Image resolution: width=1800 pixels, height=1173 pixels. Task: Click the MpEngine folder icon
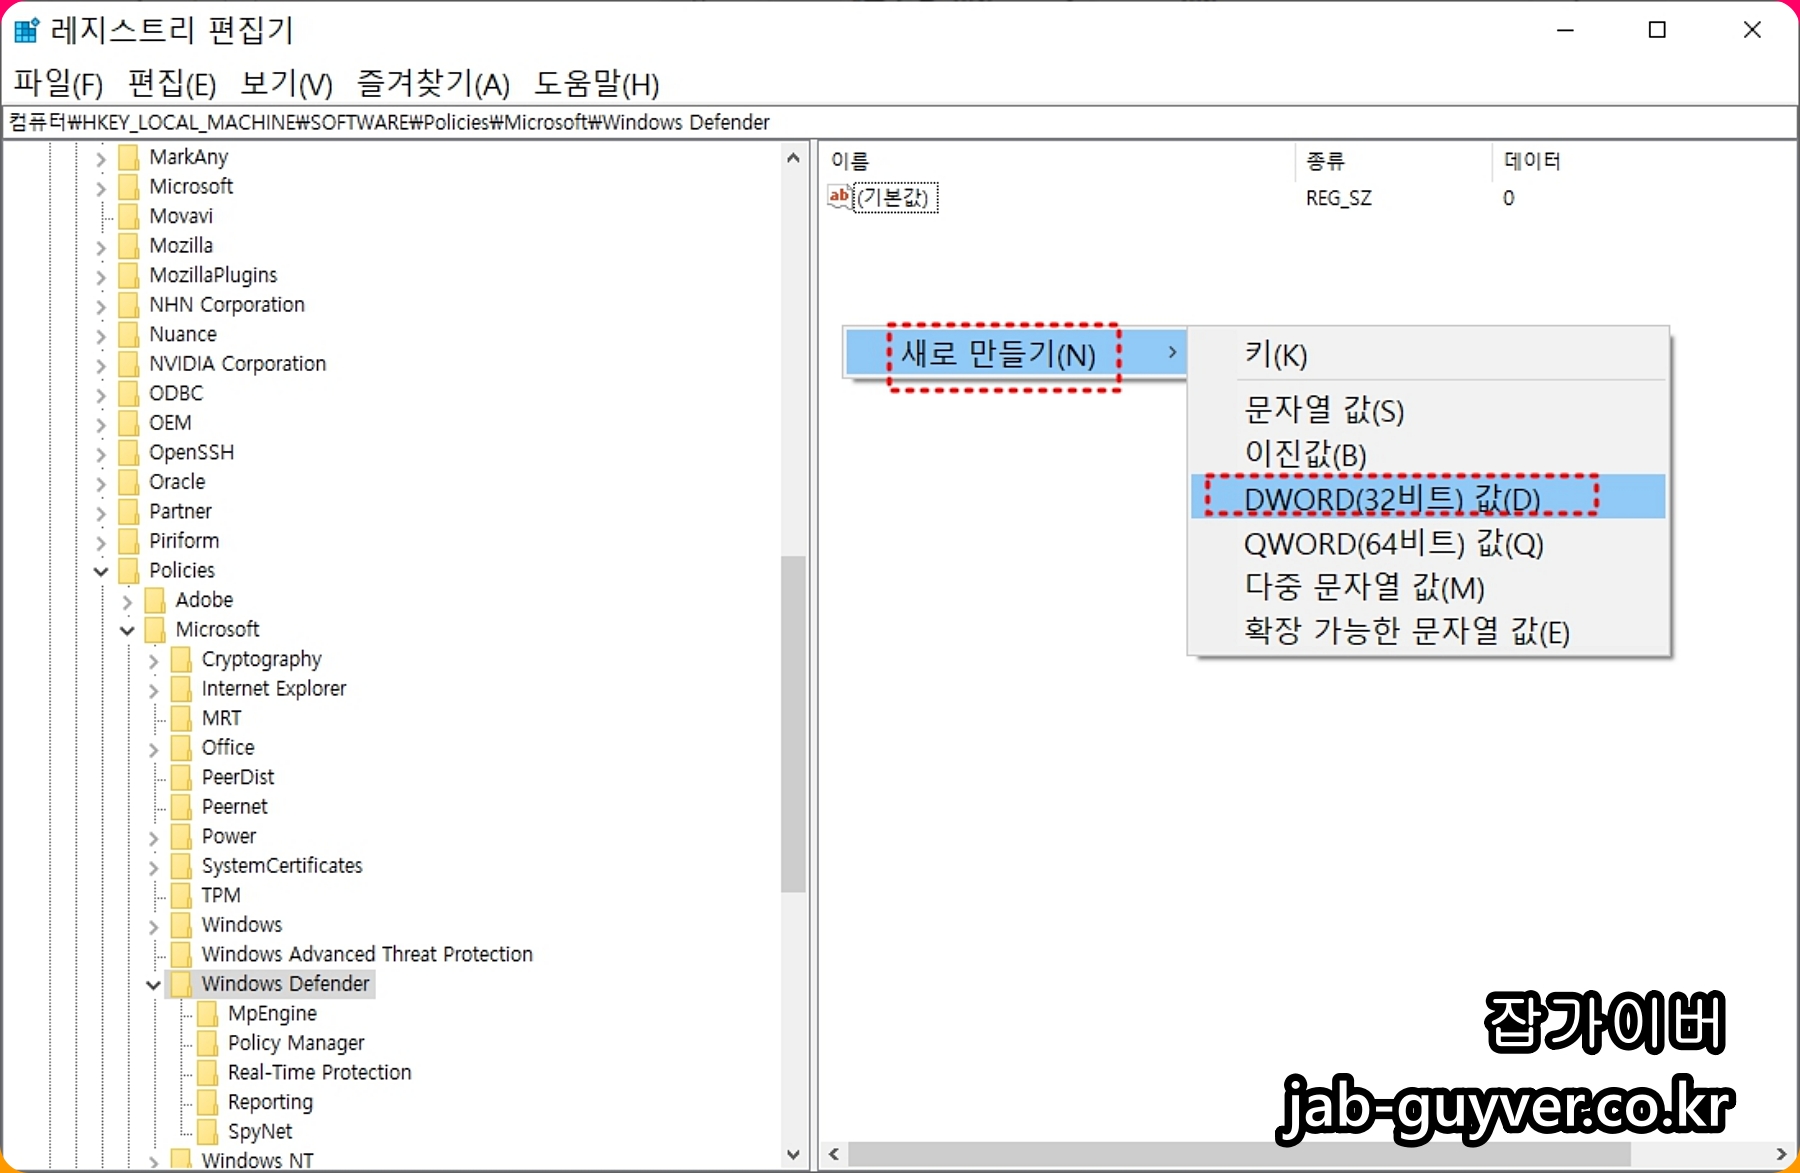207,1013
